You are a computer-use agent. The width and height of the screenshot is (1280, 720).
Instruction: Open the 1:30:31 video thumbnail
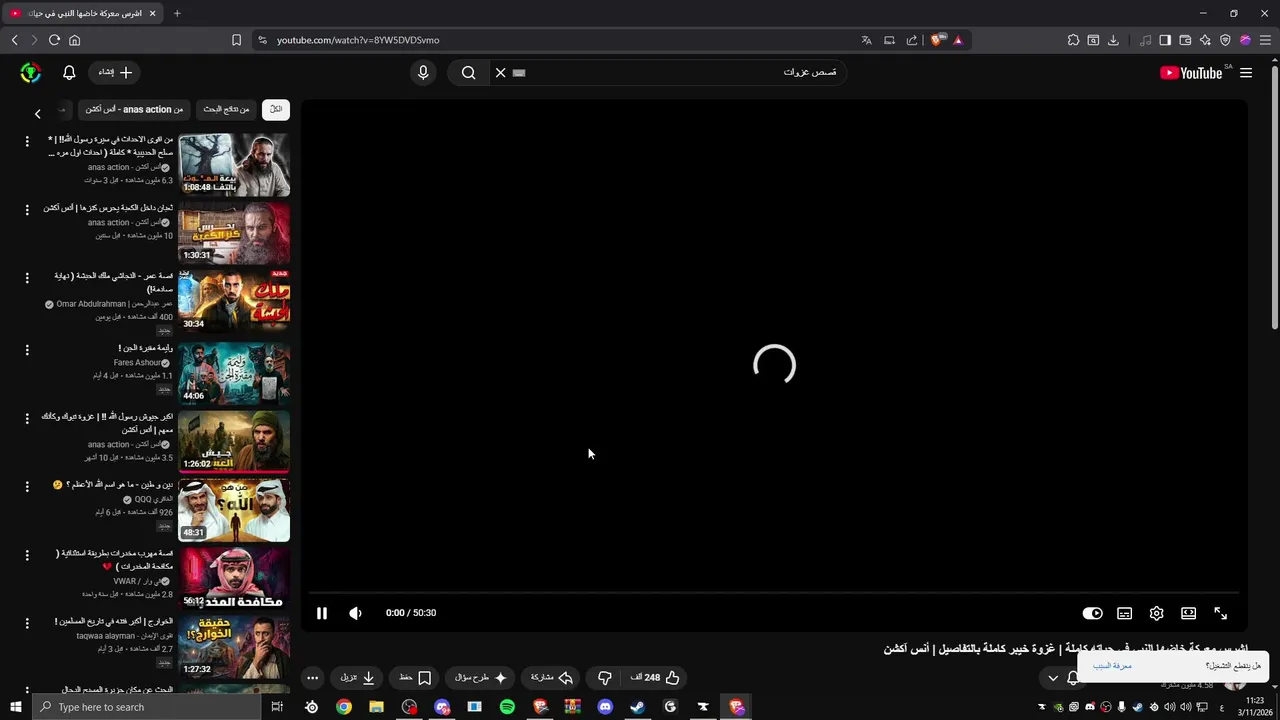tap(234, 232)
